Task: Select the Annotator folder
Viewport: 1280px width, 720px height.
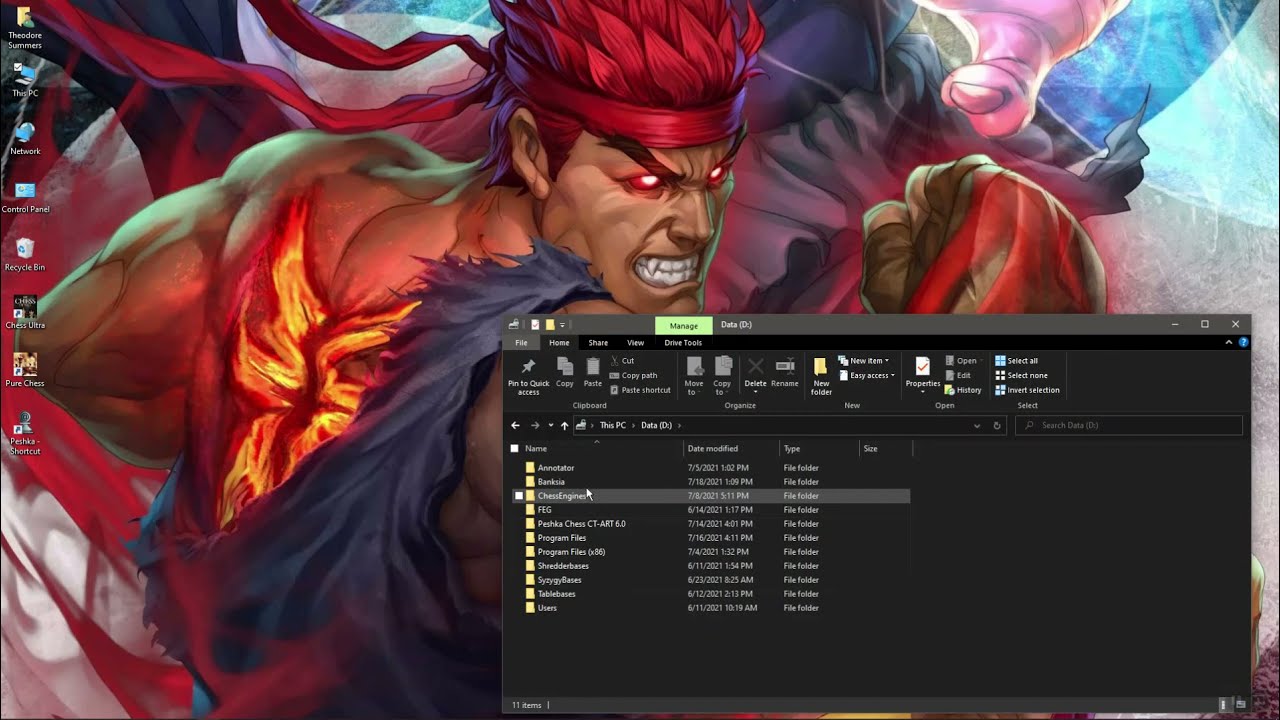Action: pyautogui.click(x=556, y=468)
